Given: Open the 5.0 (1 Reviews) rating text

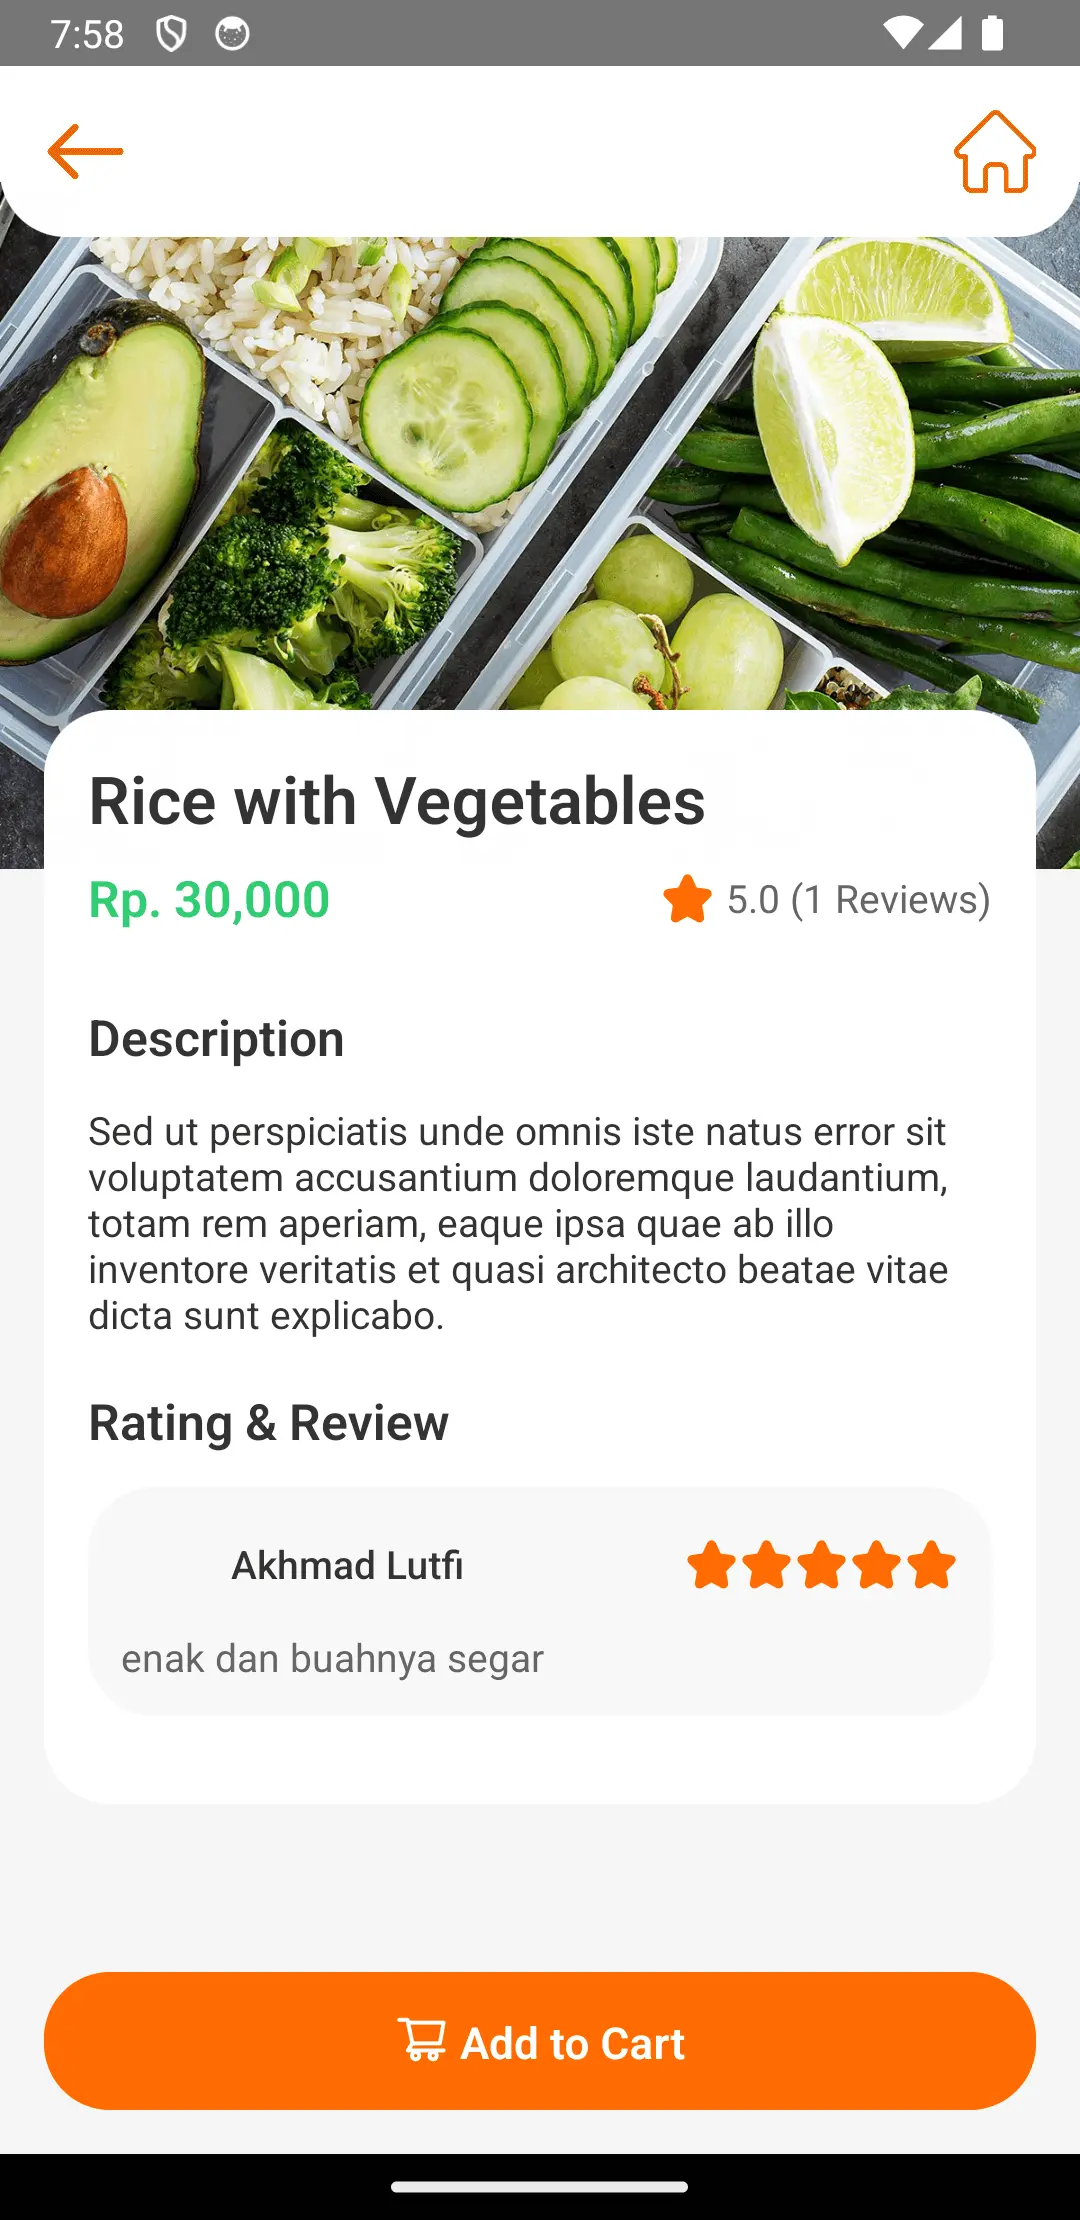Looking at the screenshot, I should [858, 900].
